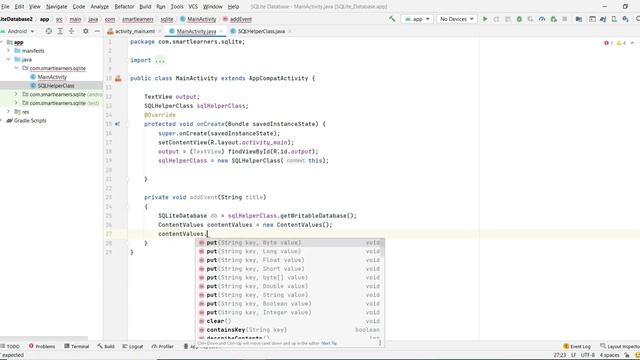Select SQLHelperClass in project tree
This screenshot has height=360, width=640.
pyautogui.click(x=56, y=86)
